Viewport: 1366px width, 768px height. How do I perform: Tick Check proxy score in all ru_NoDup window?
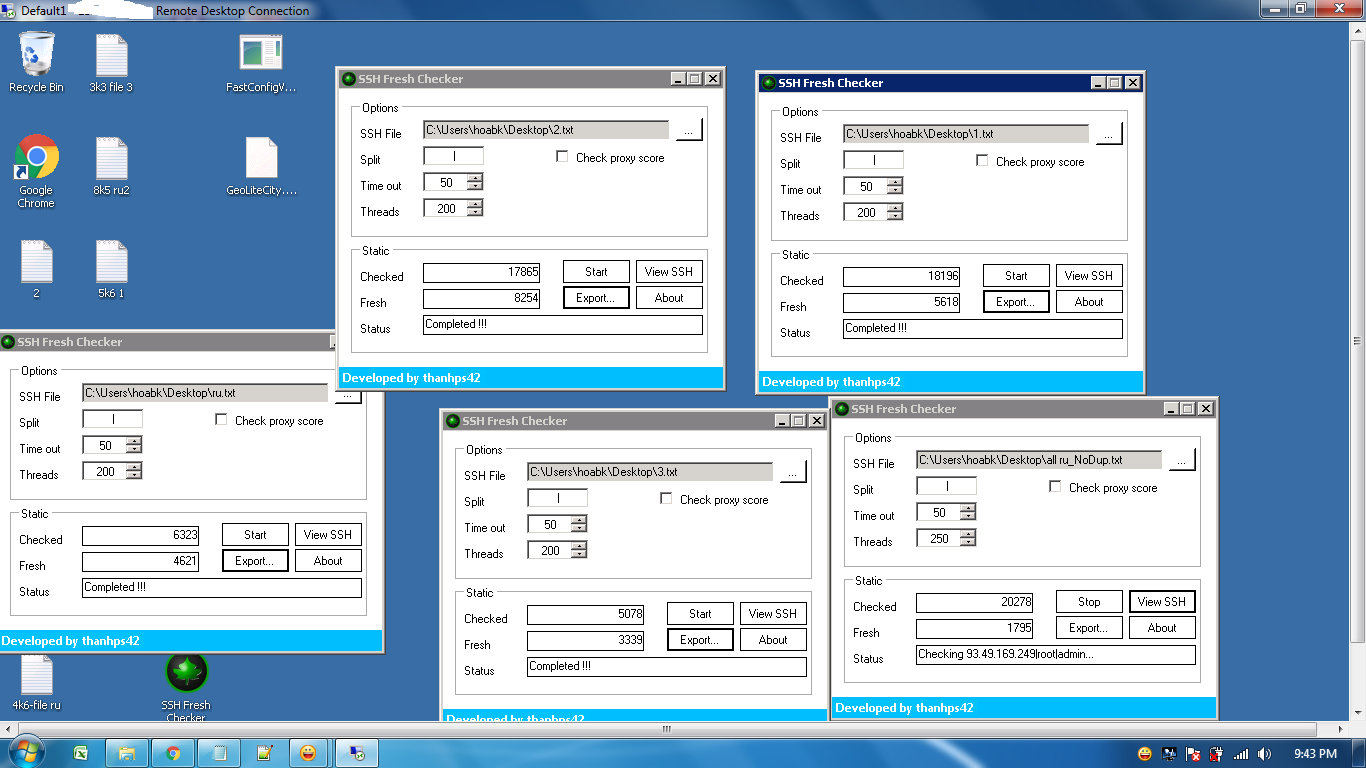coord(1055,487)
